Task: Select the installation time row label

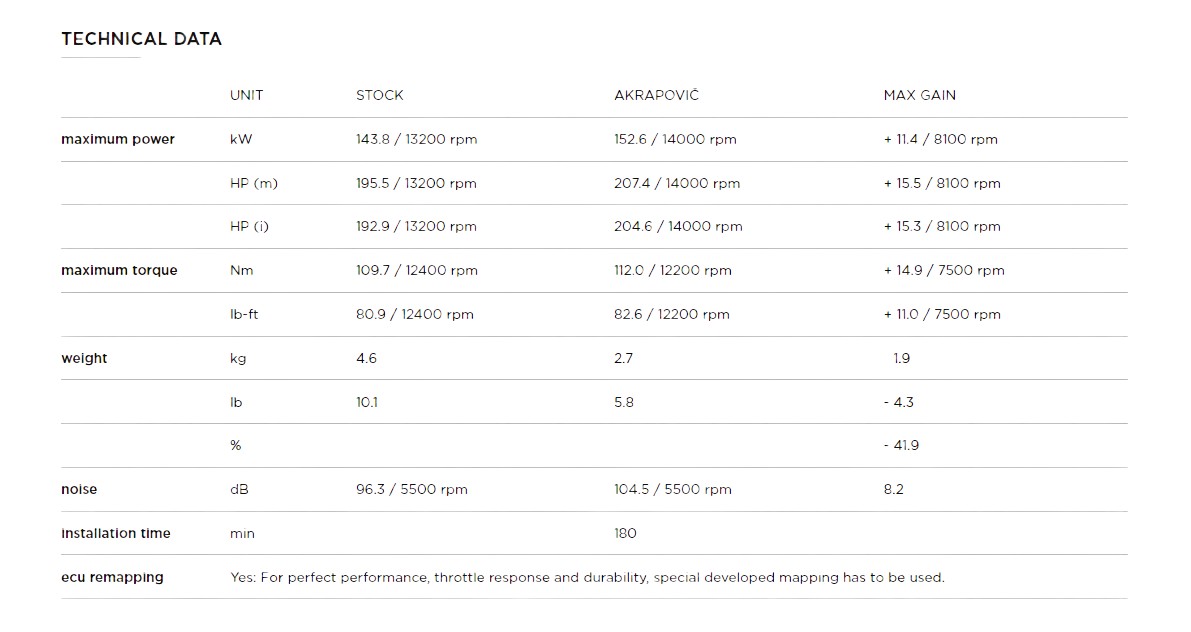Action: pos(115,533)
